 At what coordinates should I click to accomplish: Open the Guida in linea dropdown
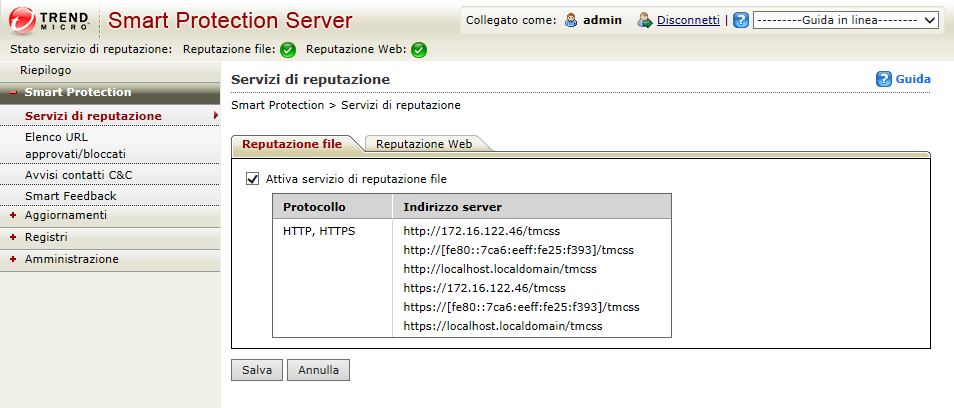click(x=845, y=20)
